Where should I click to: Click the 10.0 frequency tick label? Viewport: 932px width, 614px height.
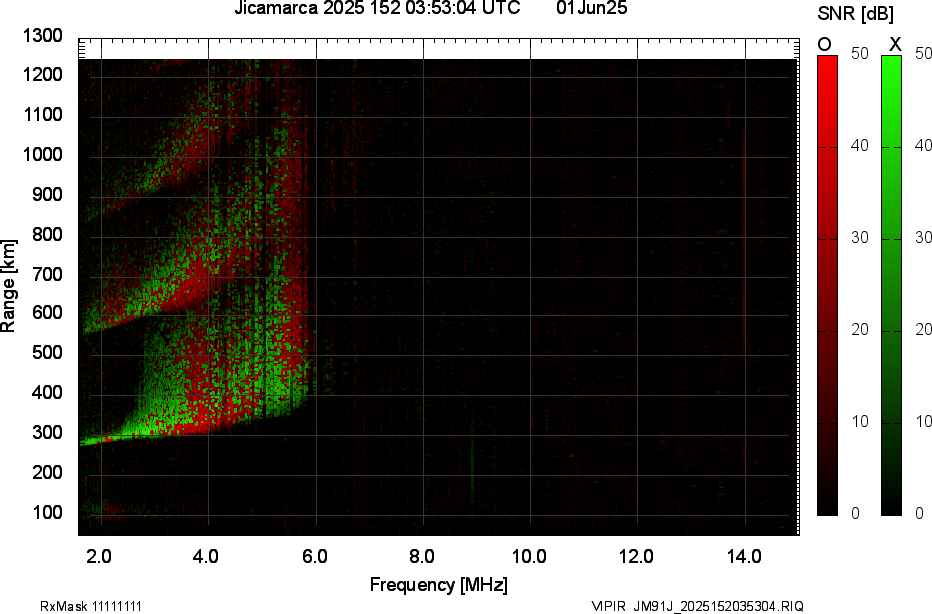coord(529,556)
